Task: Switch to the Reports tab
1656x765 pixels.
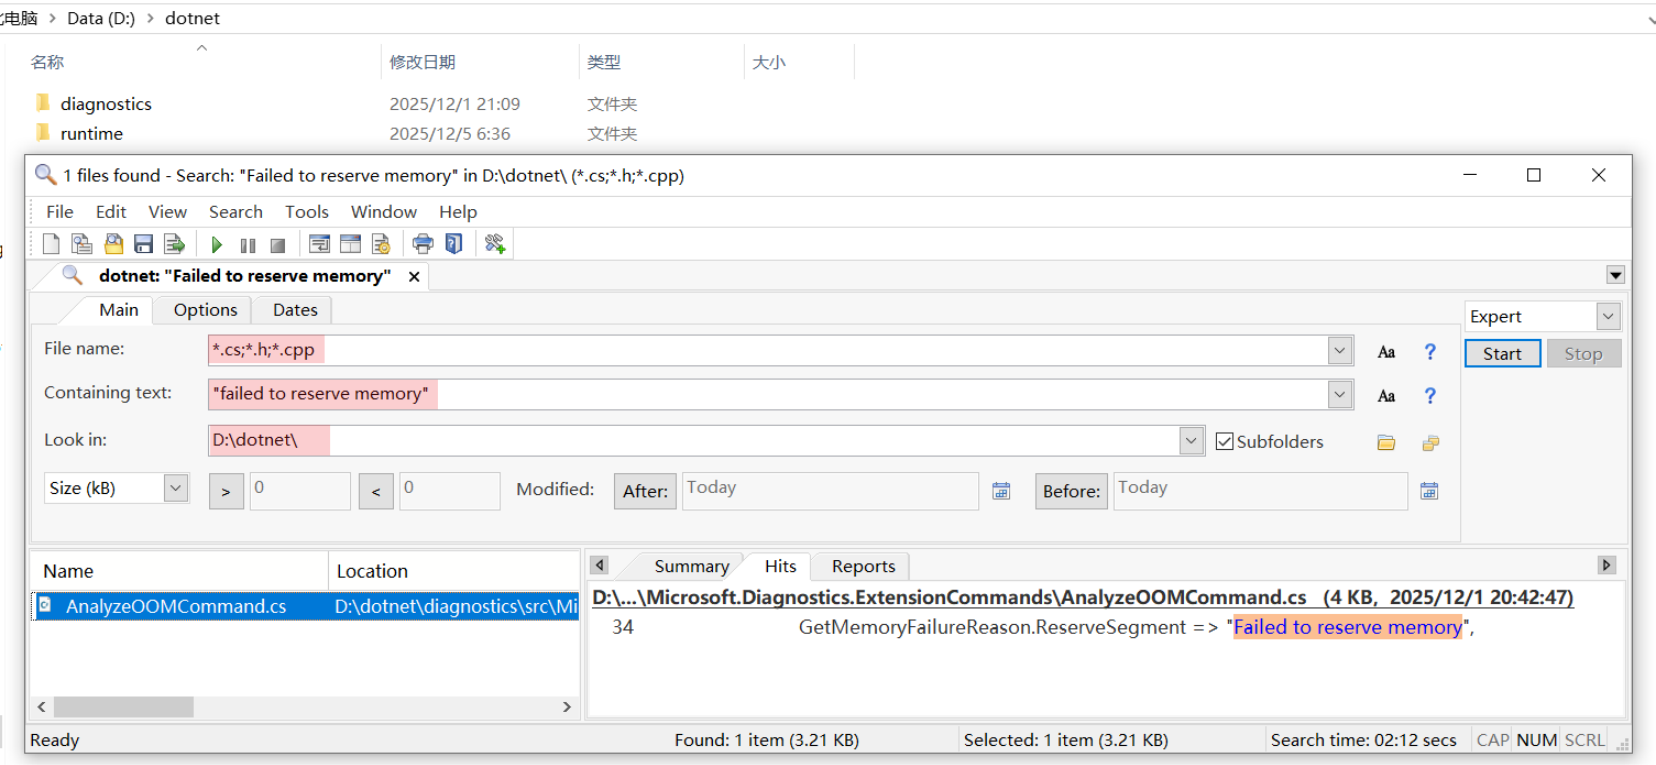Action: pos(863,566)
